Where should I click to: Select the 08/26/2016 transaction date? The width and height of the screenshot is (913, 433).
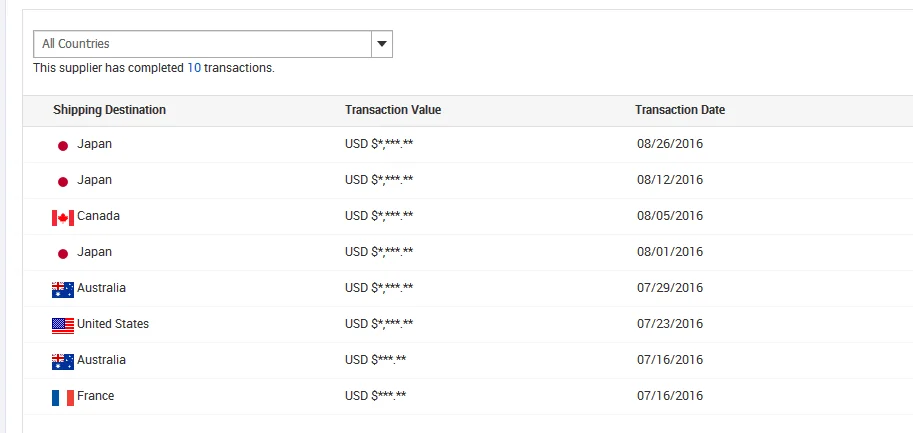[670, 144]
